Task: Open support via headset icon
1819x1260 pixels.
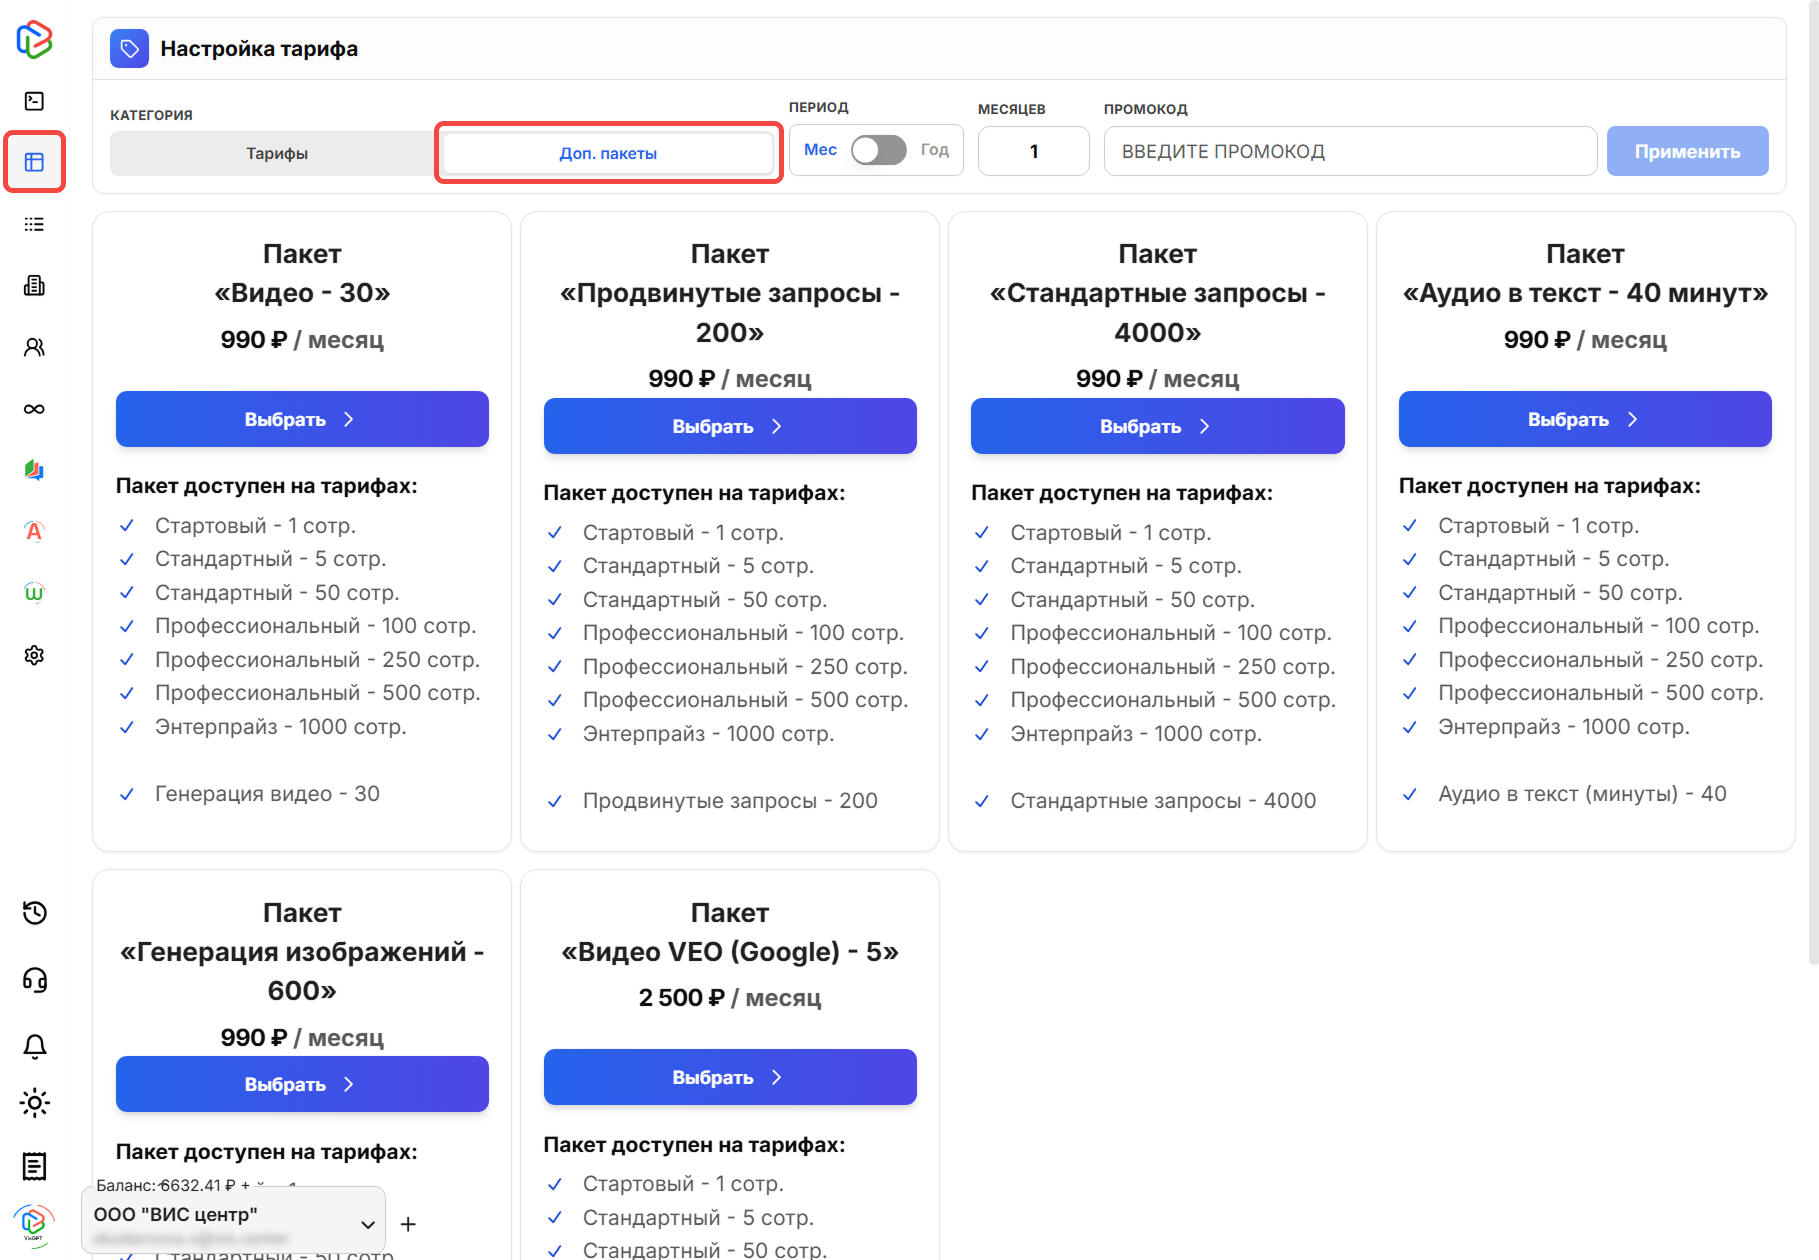Action: coord(34,980)
